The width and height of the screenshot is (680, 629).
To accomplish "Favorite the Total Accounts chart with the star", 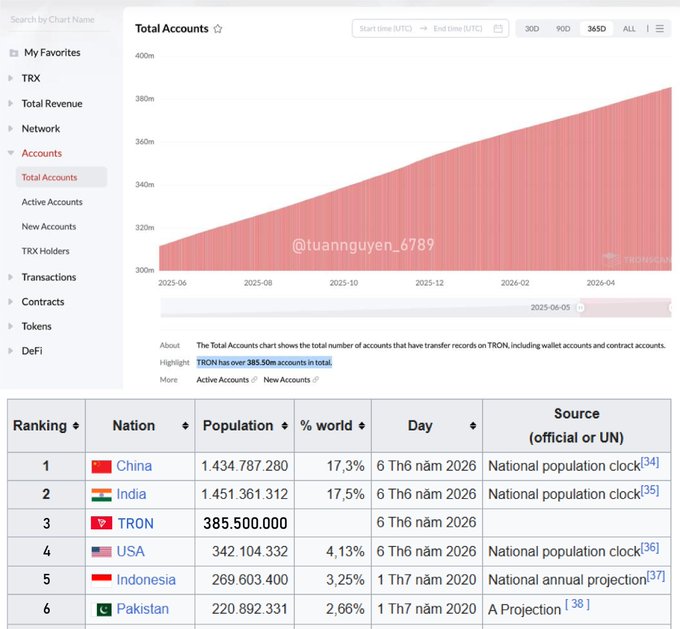I will point(218,29).
